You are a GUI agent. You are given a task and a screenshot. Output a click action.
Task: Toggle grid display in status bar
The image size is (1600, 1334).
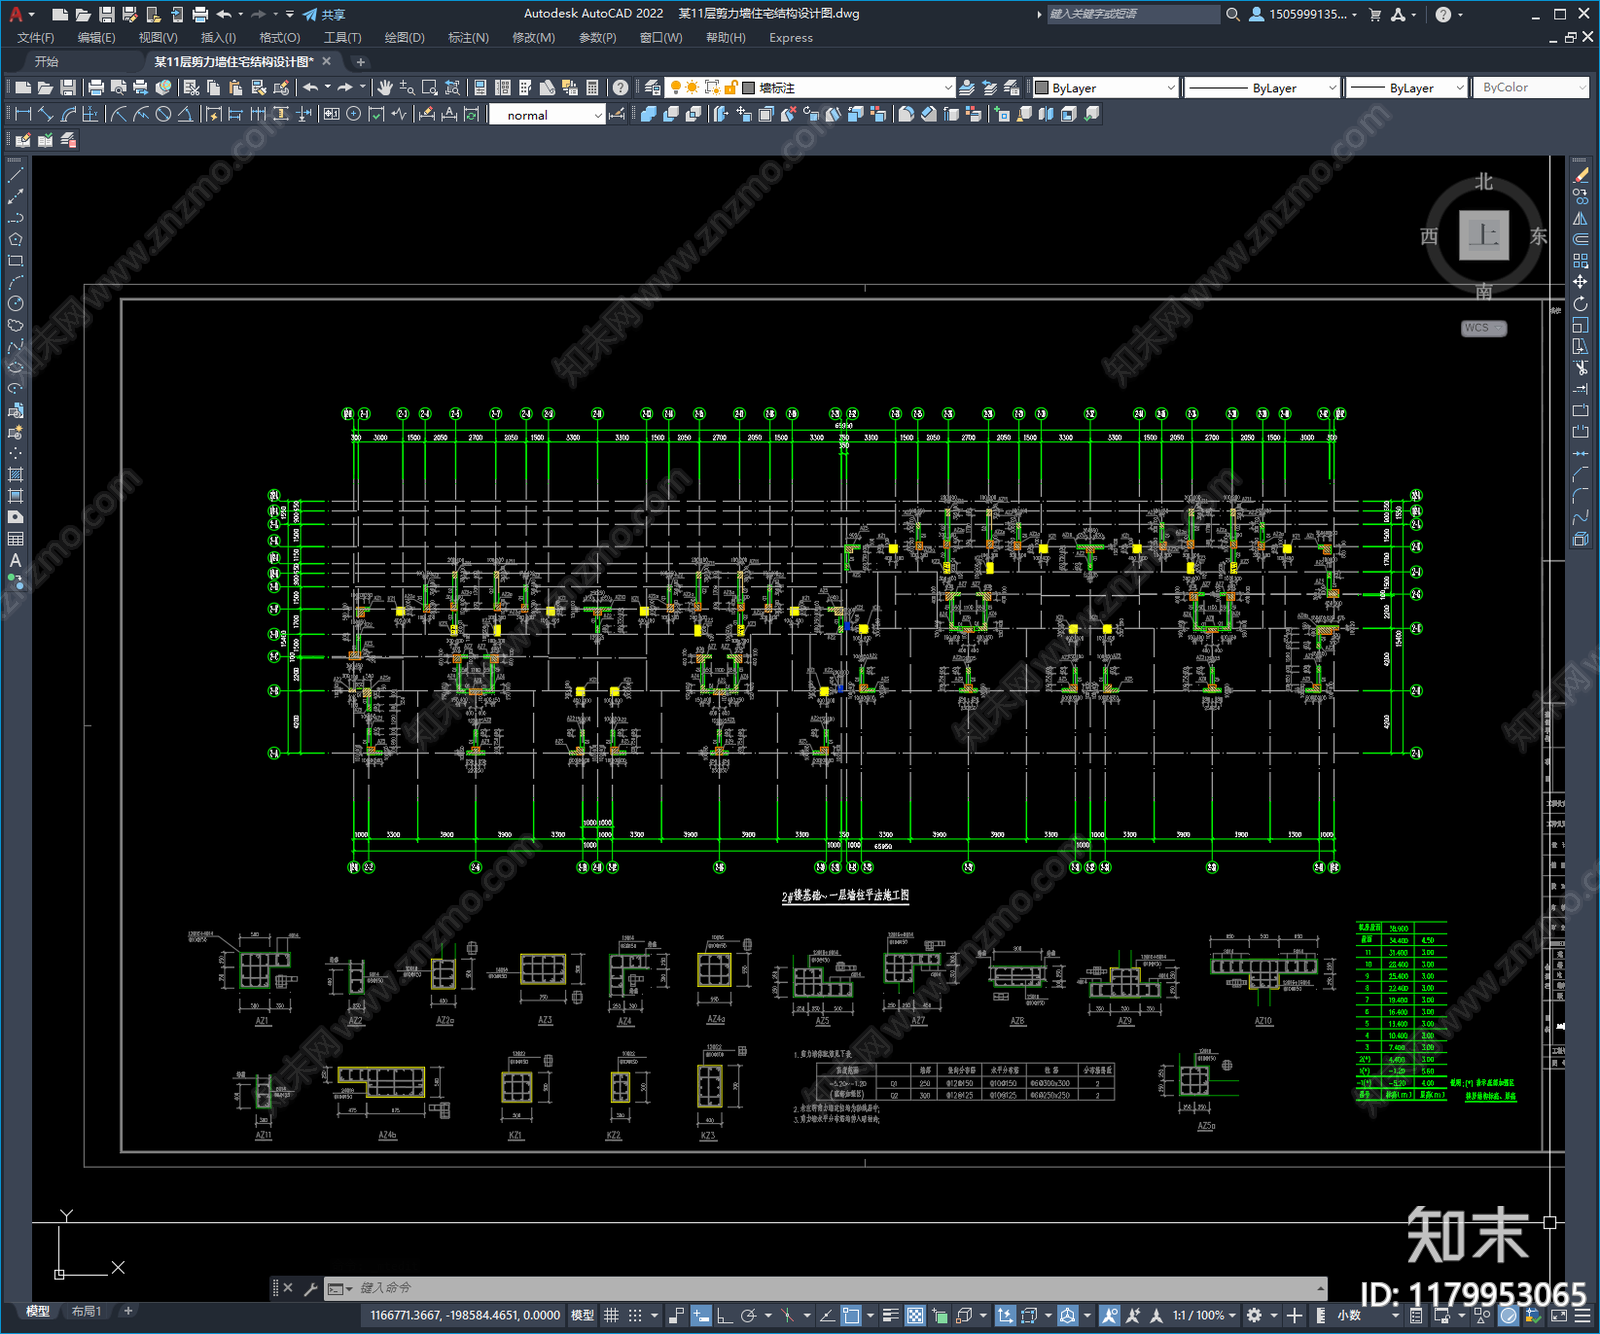tap(611, 1315)
